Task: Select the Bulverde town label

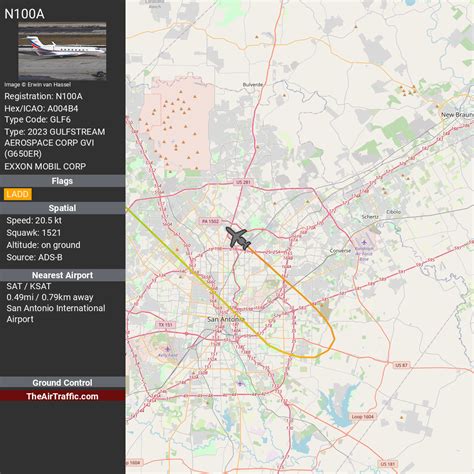Action: pyautogui.click(x=253, y=85)
